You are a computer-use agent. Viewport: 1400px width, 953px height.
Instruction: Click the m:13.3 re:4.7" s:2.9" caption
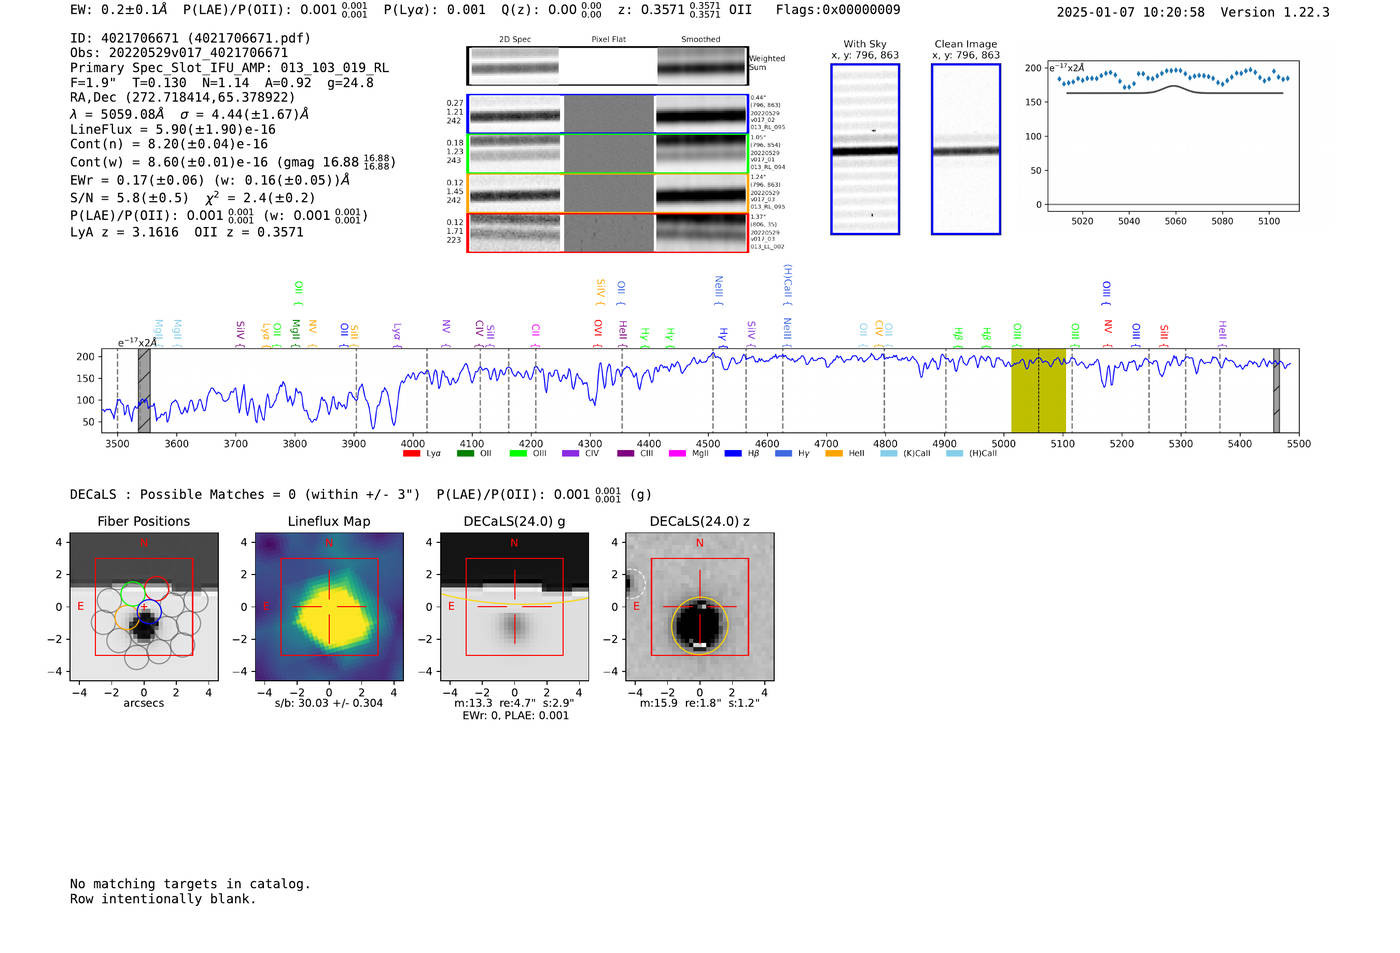pos(514,703)
